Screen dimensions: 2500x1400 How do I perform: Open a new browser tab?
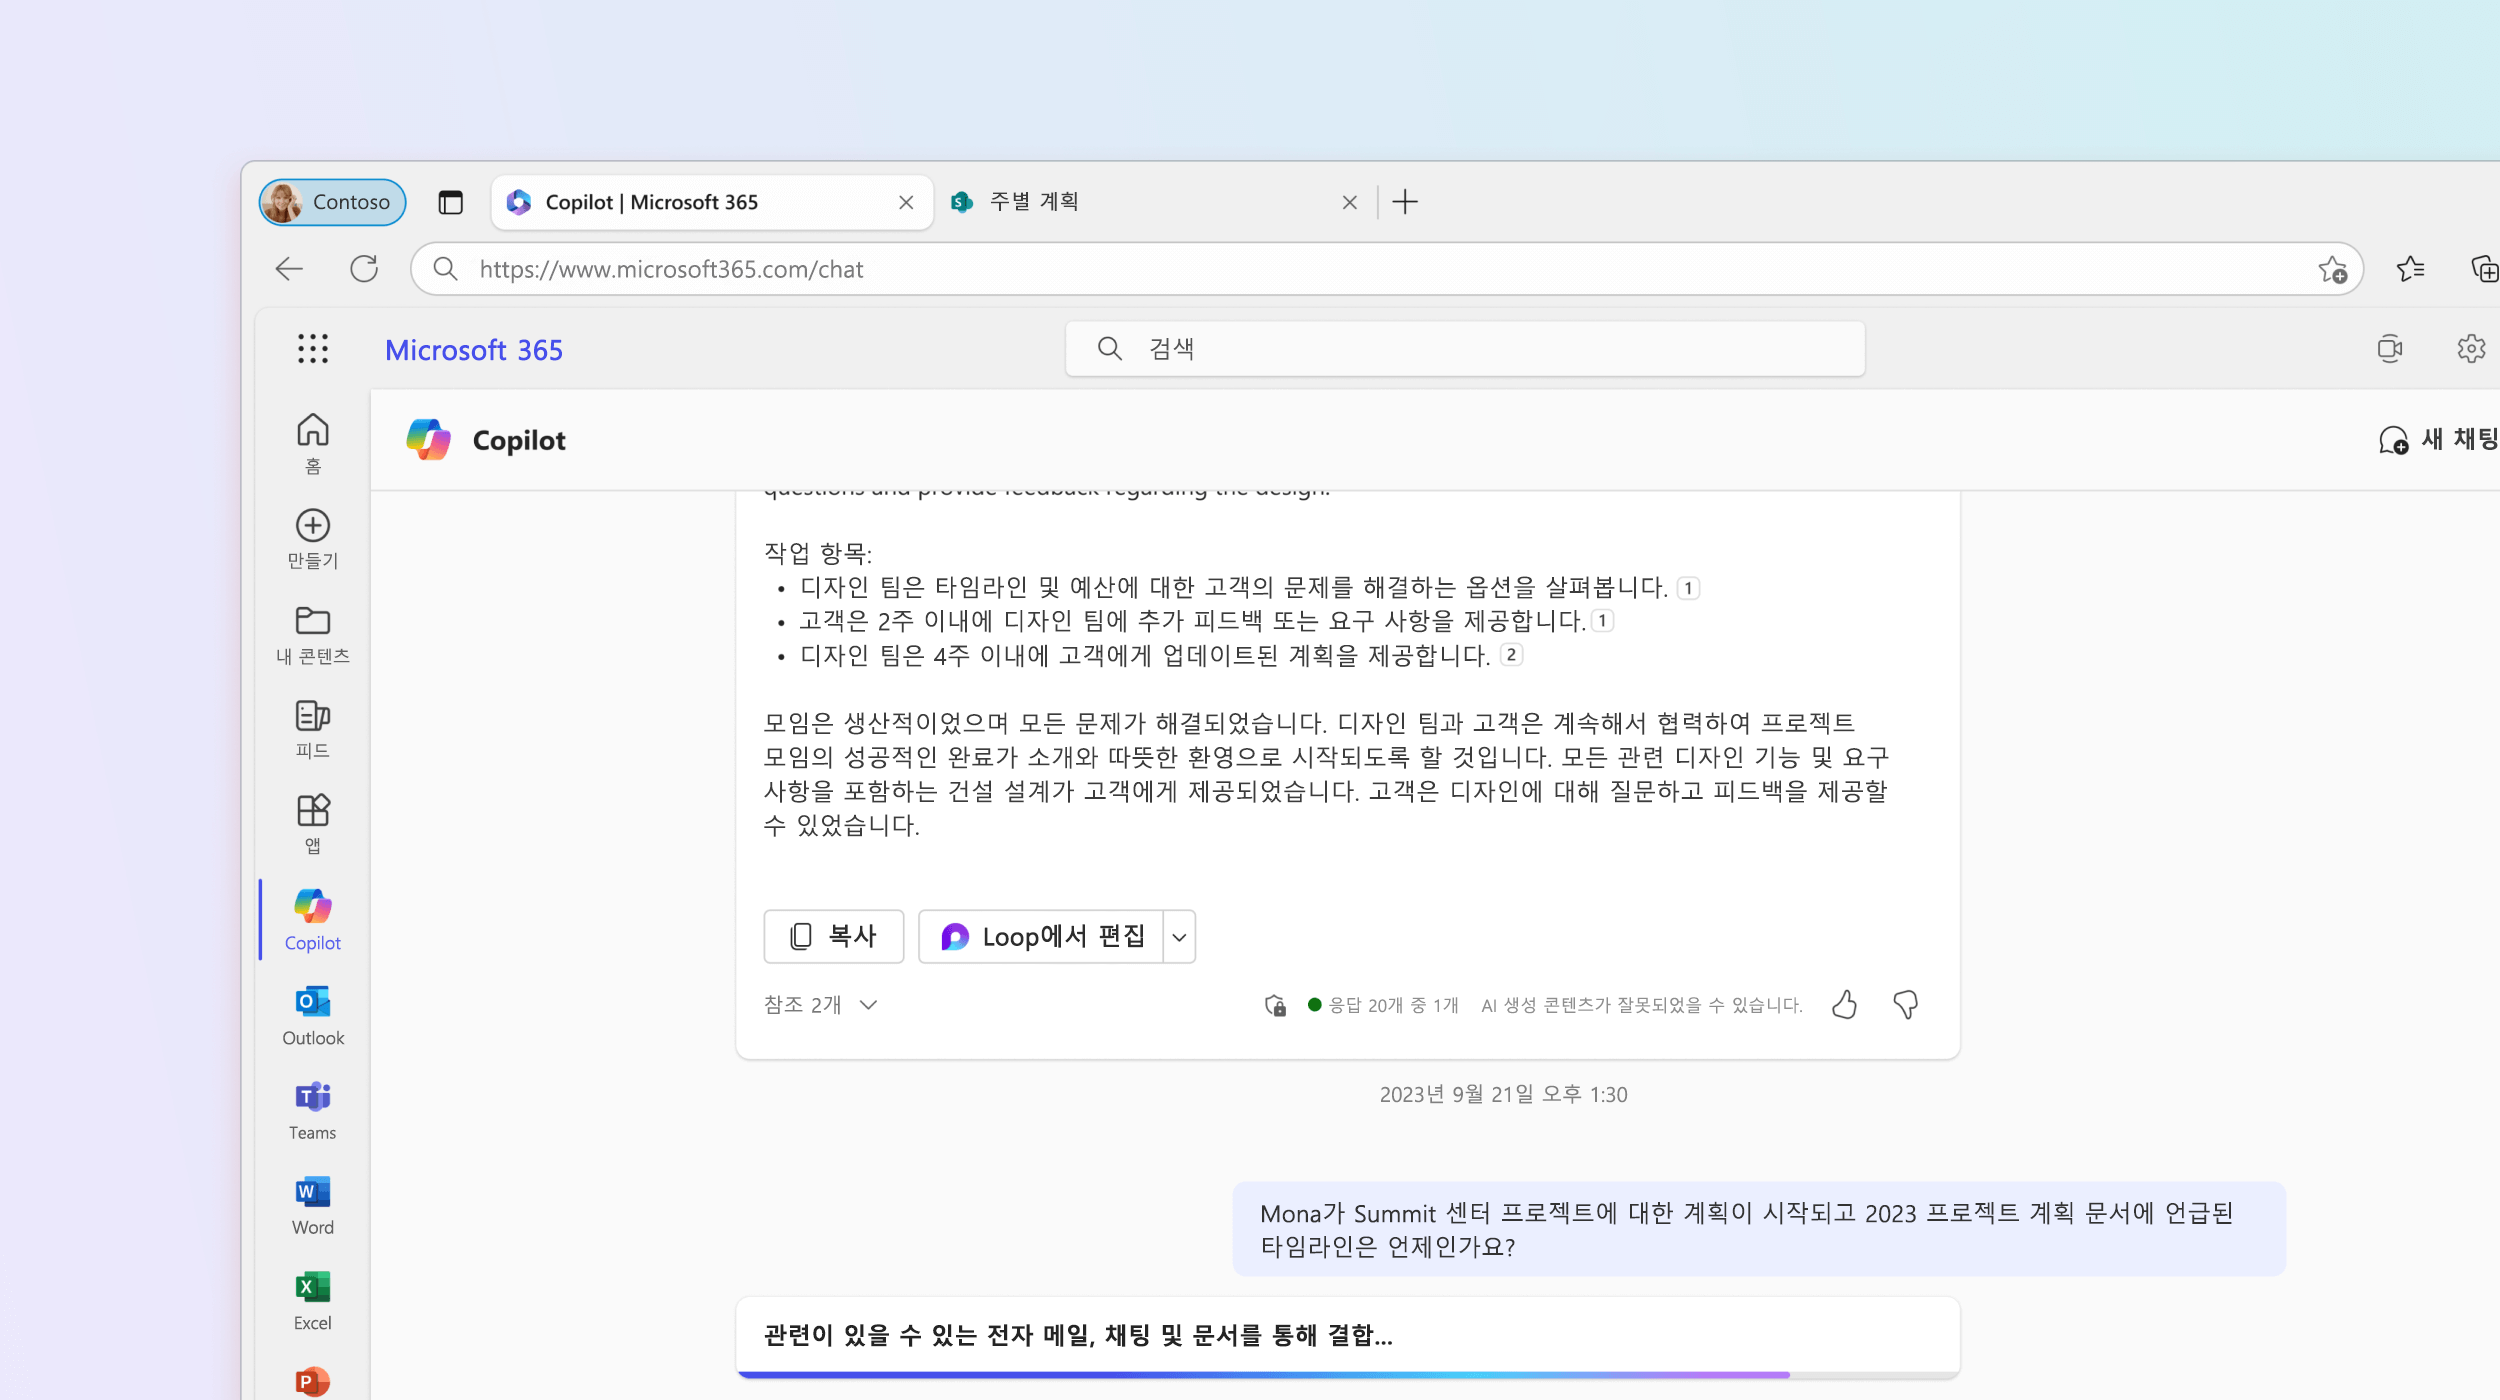click(x=1405, y=202)
